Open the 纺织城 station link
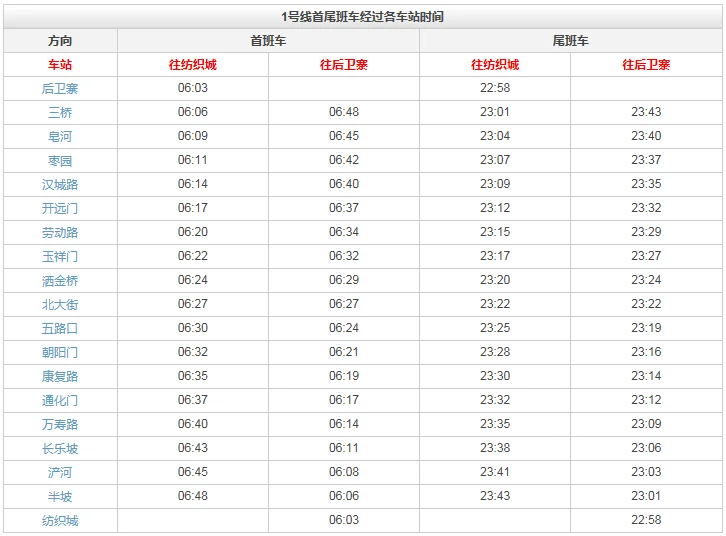Viewport: 726px width, 536px height. [x=60, y=520]
